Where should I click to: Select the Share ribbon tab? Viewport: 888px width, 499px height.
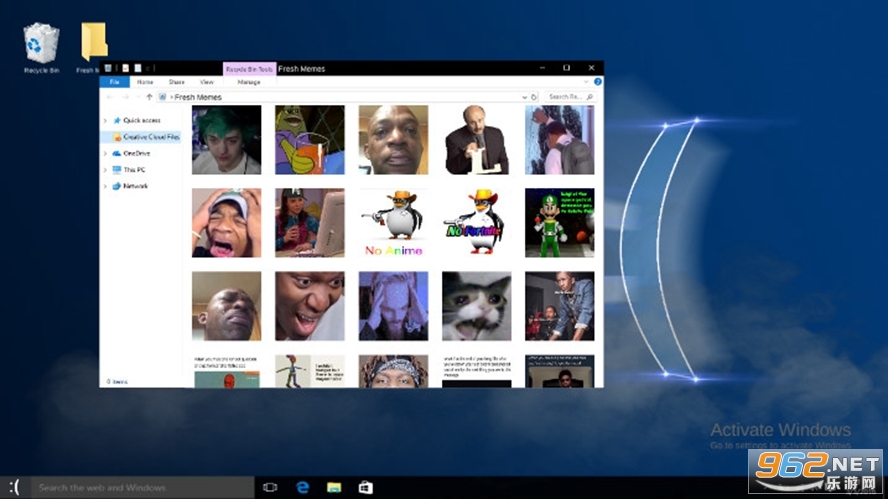point(176,82)
